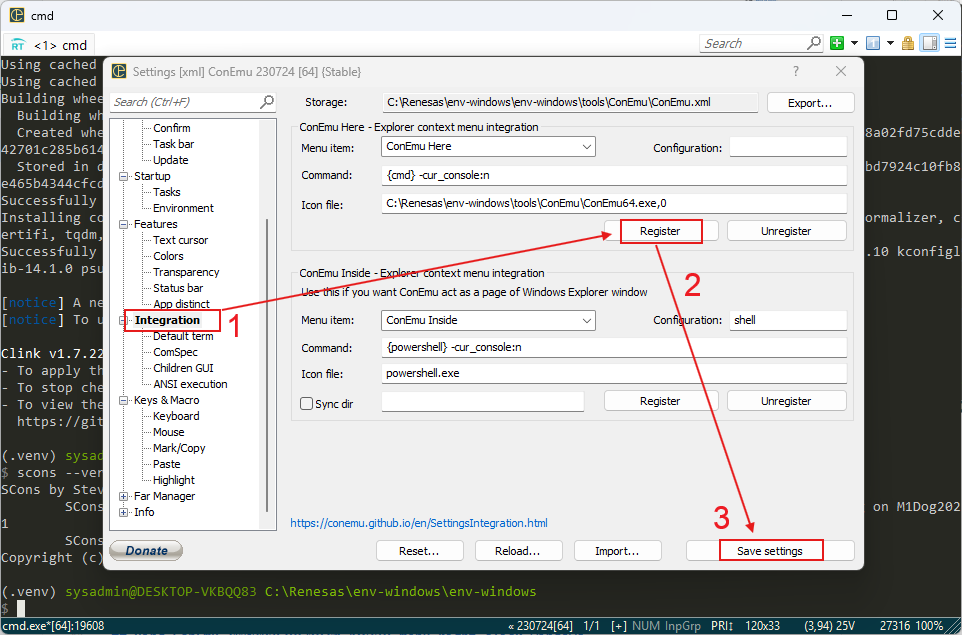This screenshot has width=962, height=635.
Task: Toggle the lock icon in ConEmu toolbar
Action: (908, 43)
